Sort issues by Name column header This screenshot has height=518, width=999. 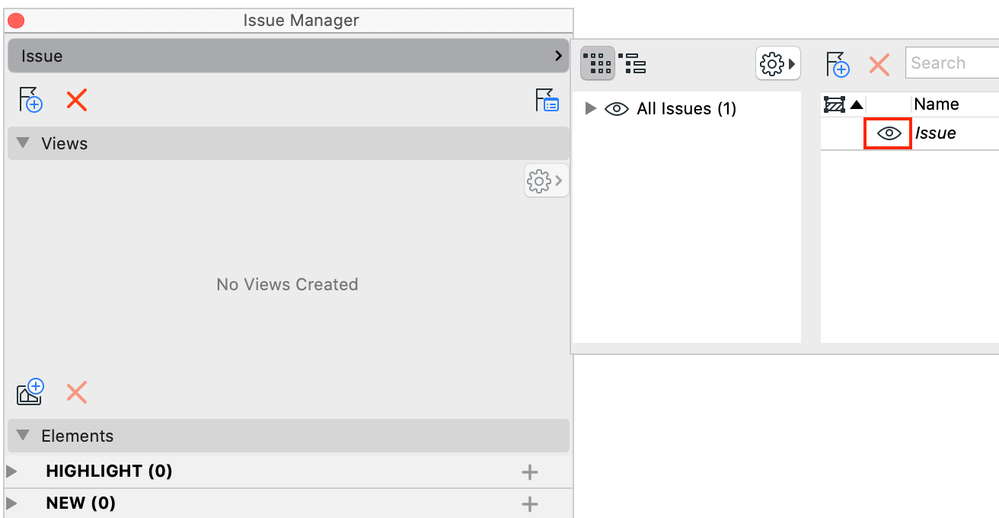pyautogui.click(x=936, y=104)
